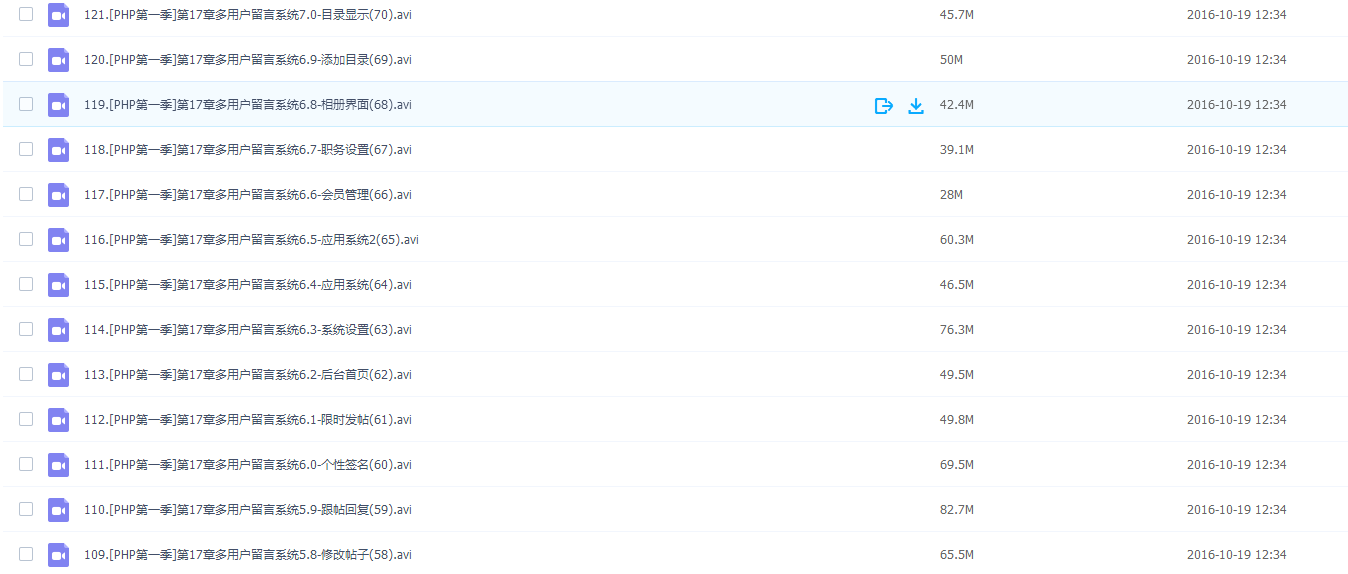Click video icon of file 112 限时发帖(61)
1348x574 pixels.
click(58, 420)
